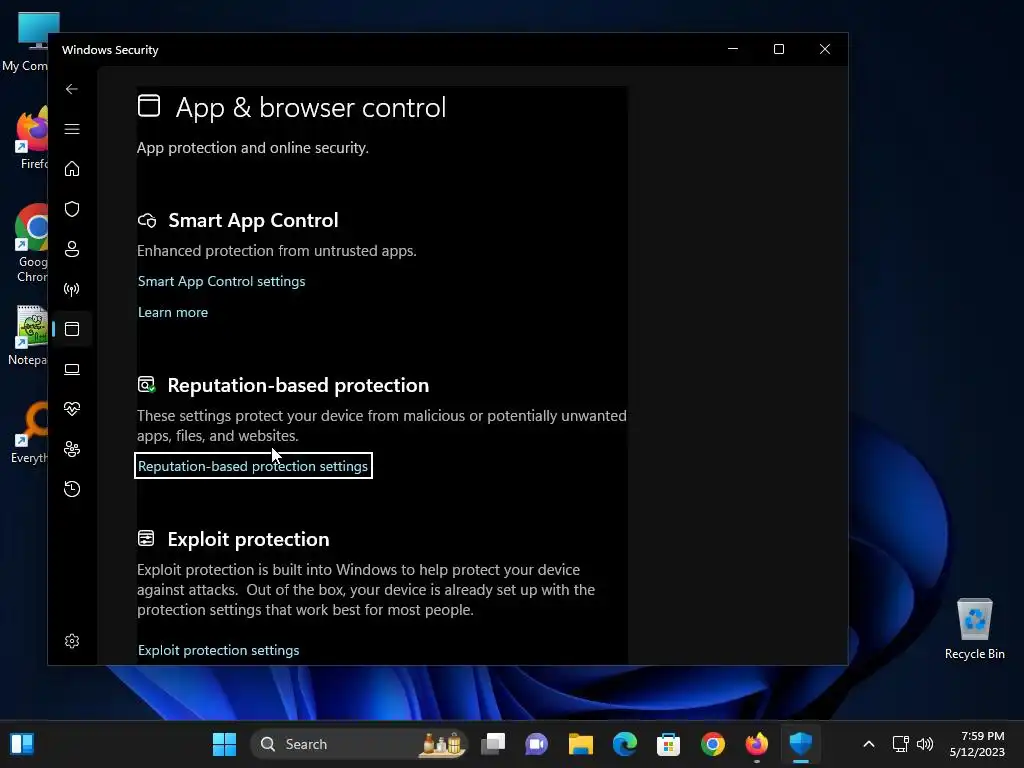Show hidden system tray icons
1024x768 pixels.
pos(869,744)
